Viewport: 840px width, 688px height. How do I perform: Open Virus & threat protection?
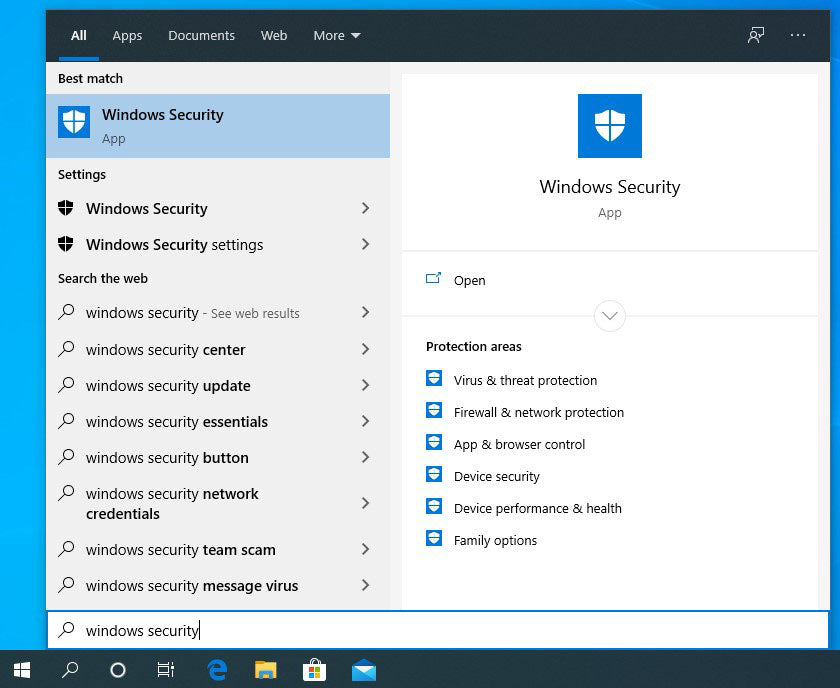point(525,380)
